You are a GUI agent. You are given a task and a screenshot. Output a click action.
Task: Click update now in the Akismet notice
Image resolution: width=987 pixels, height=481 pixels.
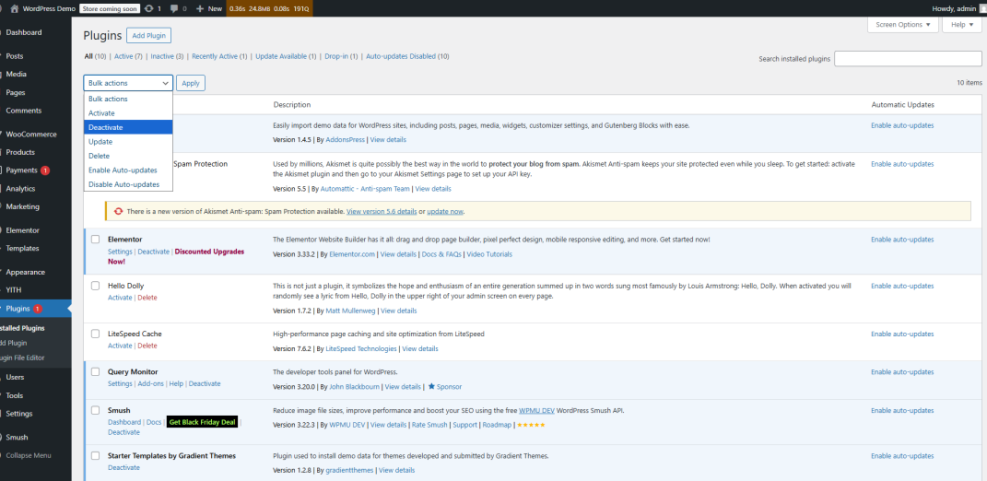(445, 212)
